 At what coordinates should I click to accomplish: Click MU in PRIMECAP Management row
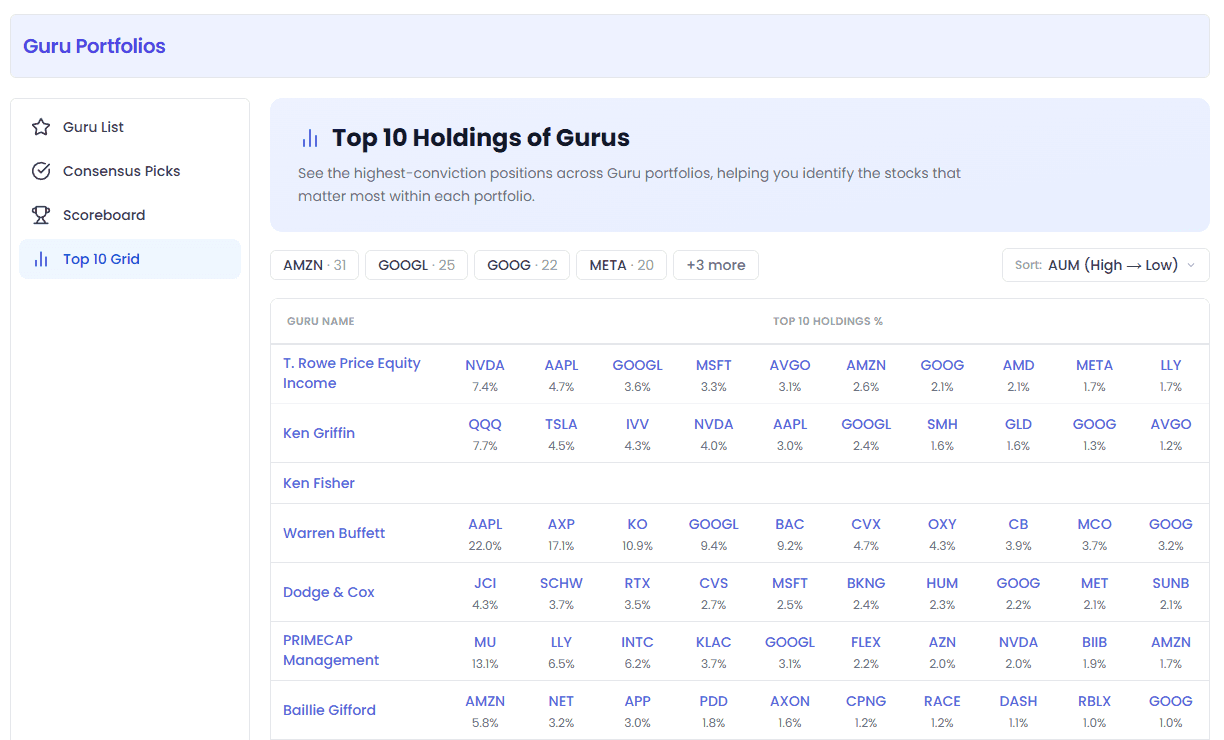point(485,642)
